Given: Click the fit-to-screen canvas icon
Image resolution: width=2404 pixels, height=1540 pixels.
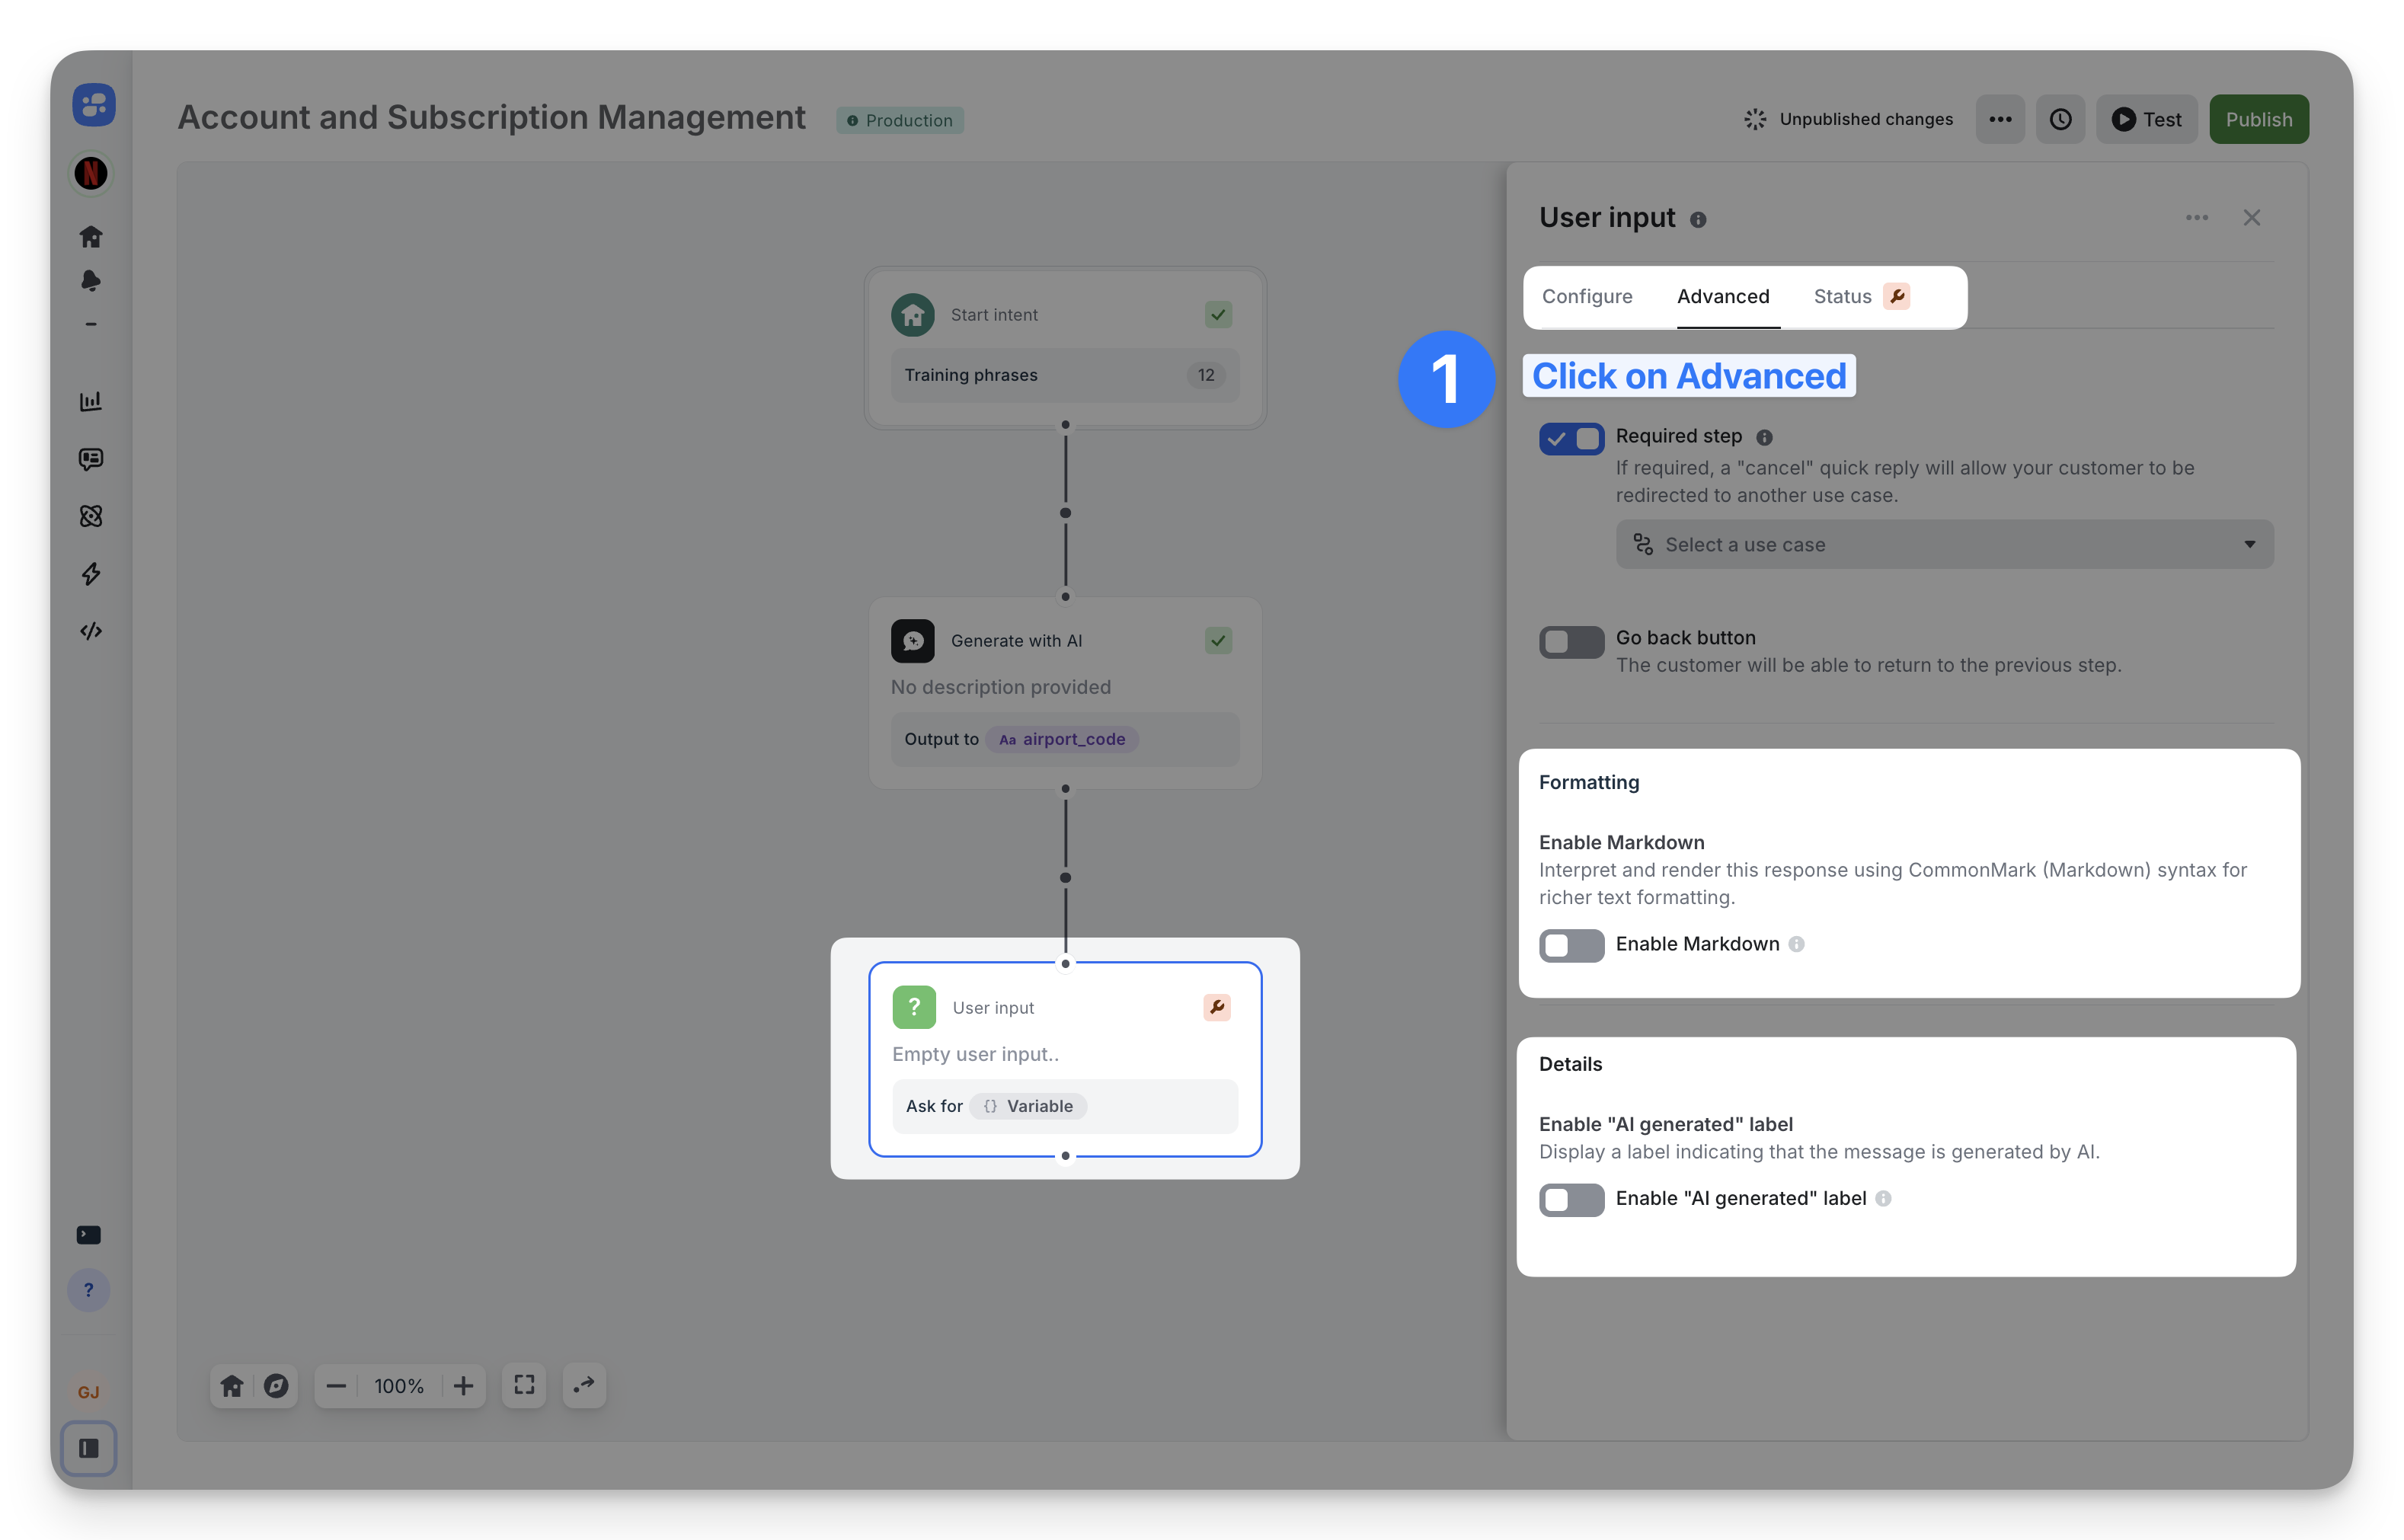Looking at the screenshot, I should pyautogui.click(x=524, y=1385).
